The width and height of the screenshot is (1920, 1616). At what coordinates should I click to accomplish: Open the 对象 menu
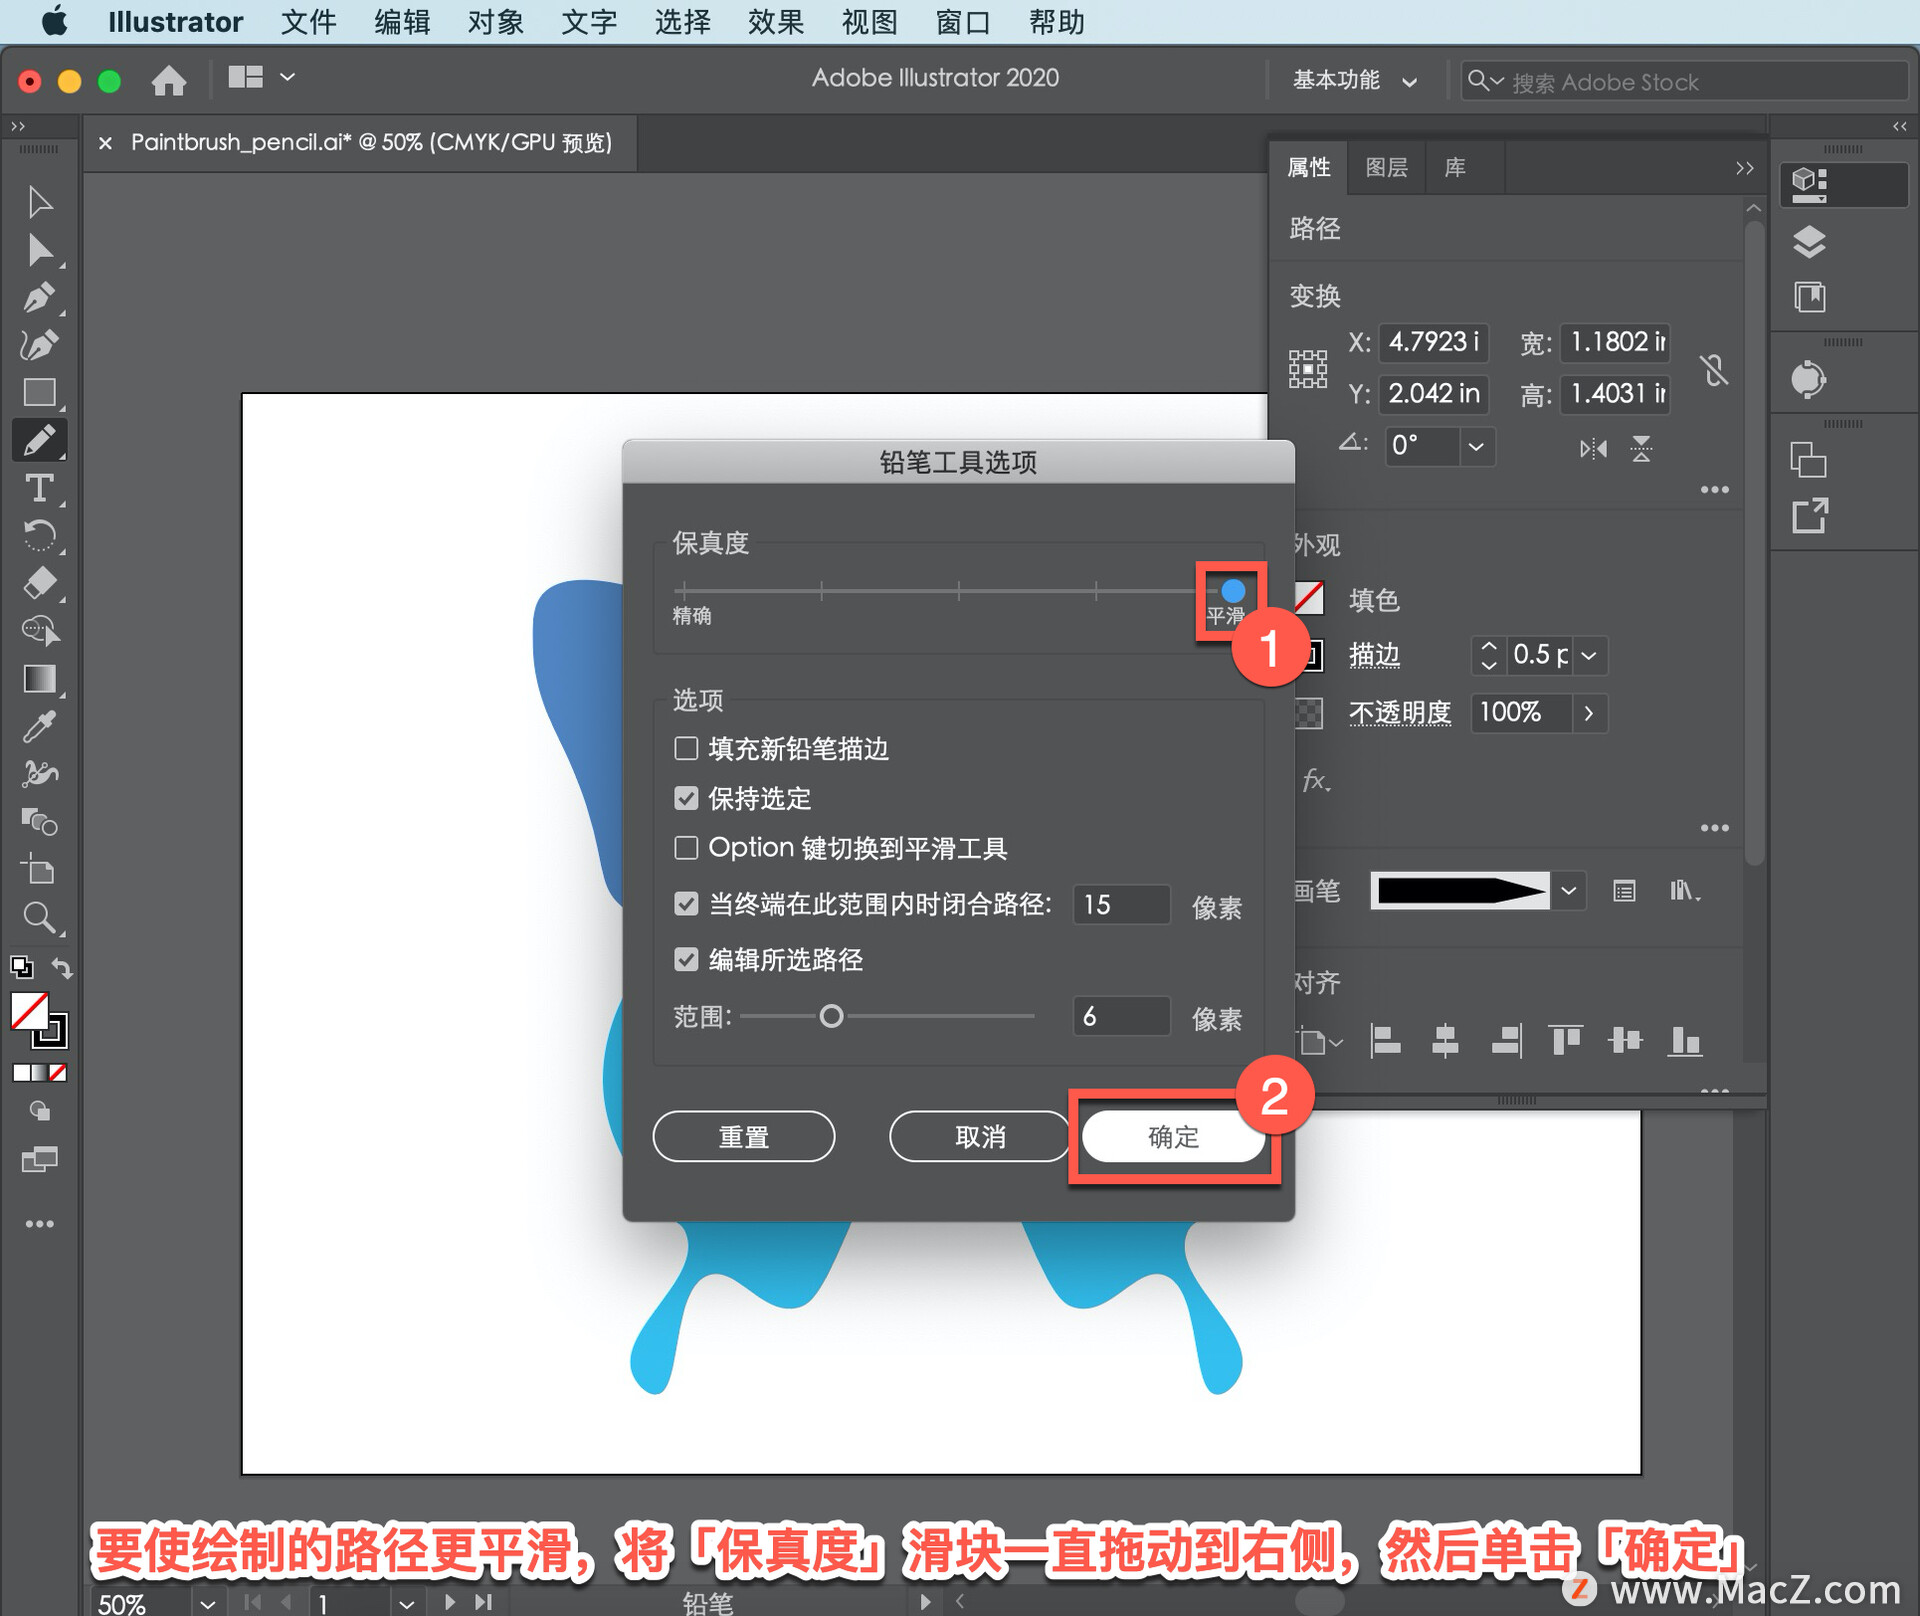pos(495,22)
